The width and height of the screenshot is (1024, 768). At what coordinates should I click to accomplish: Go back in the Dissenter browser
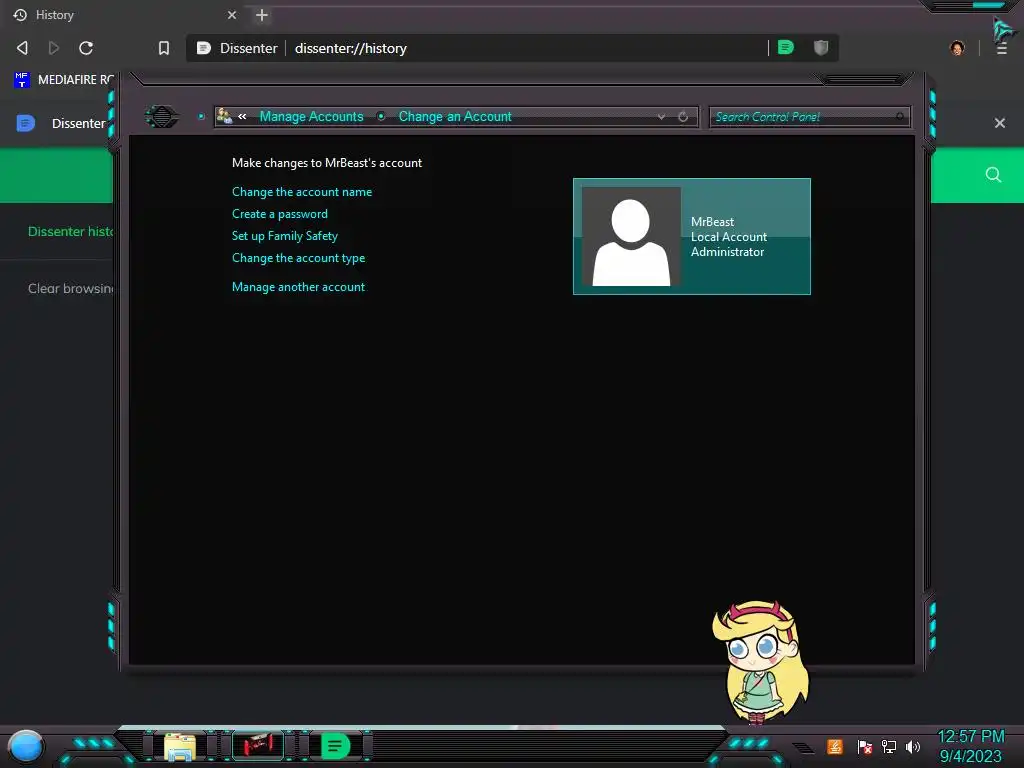[22, 48]
